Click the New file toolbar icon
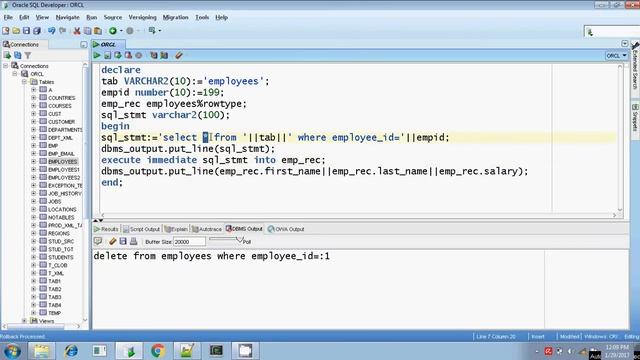The width and height of the screenshot is (640, 360). (x=6, y=31)
